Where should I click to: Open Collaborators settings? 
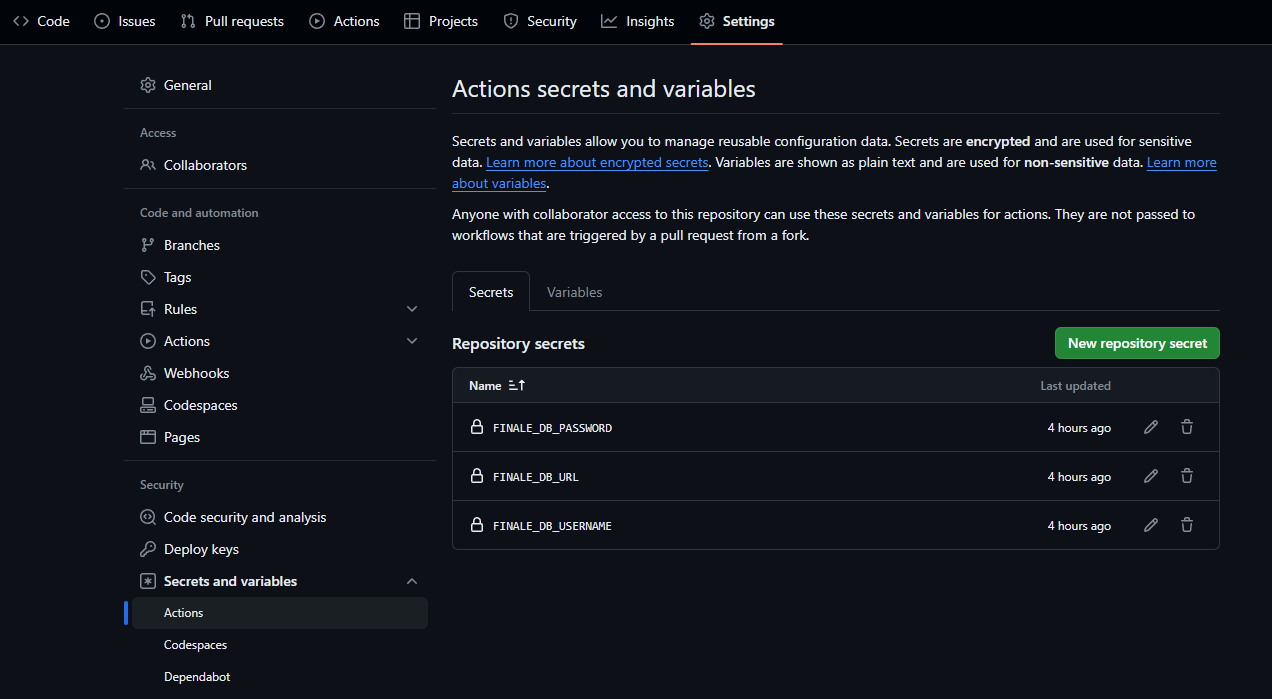coord(280,165)
